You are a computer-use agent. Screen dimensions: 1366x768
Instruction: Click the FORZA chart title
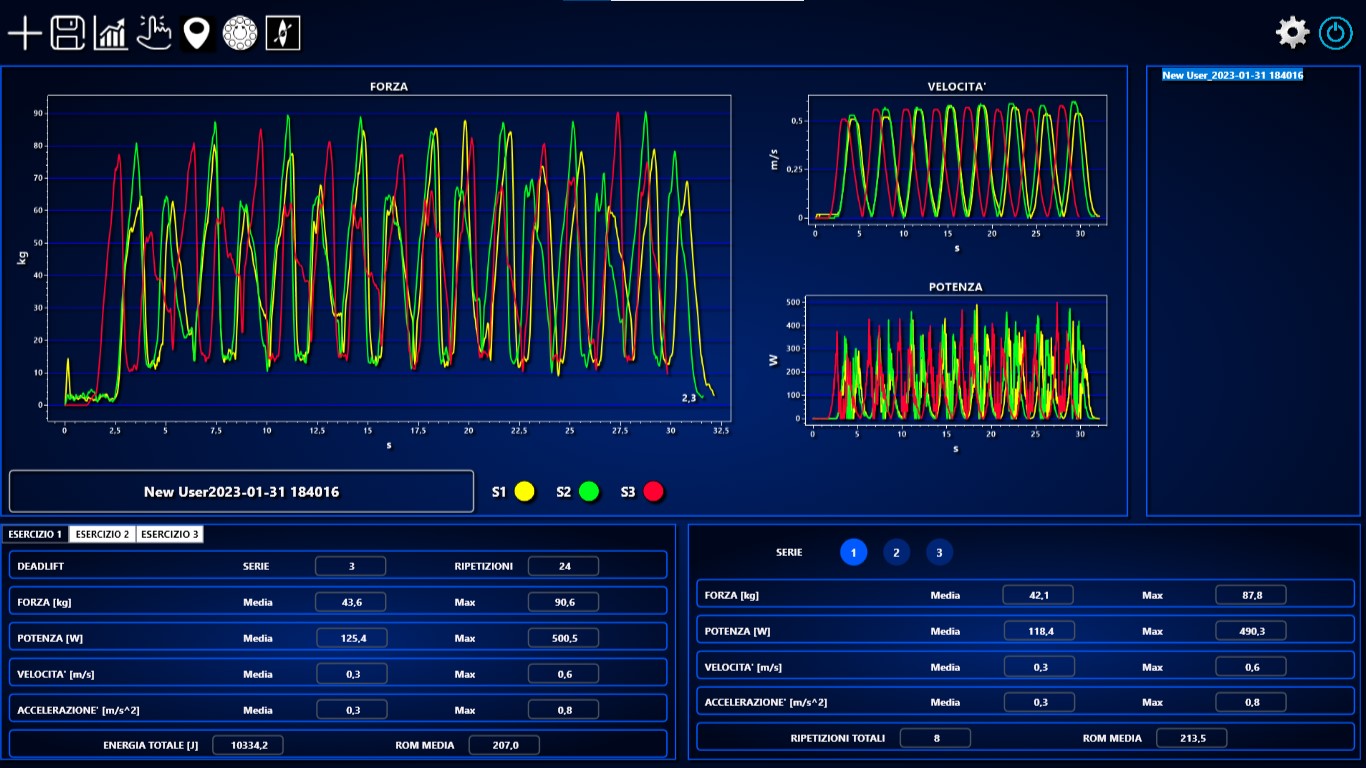389,87
